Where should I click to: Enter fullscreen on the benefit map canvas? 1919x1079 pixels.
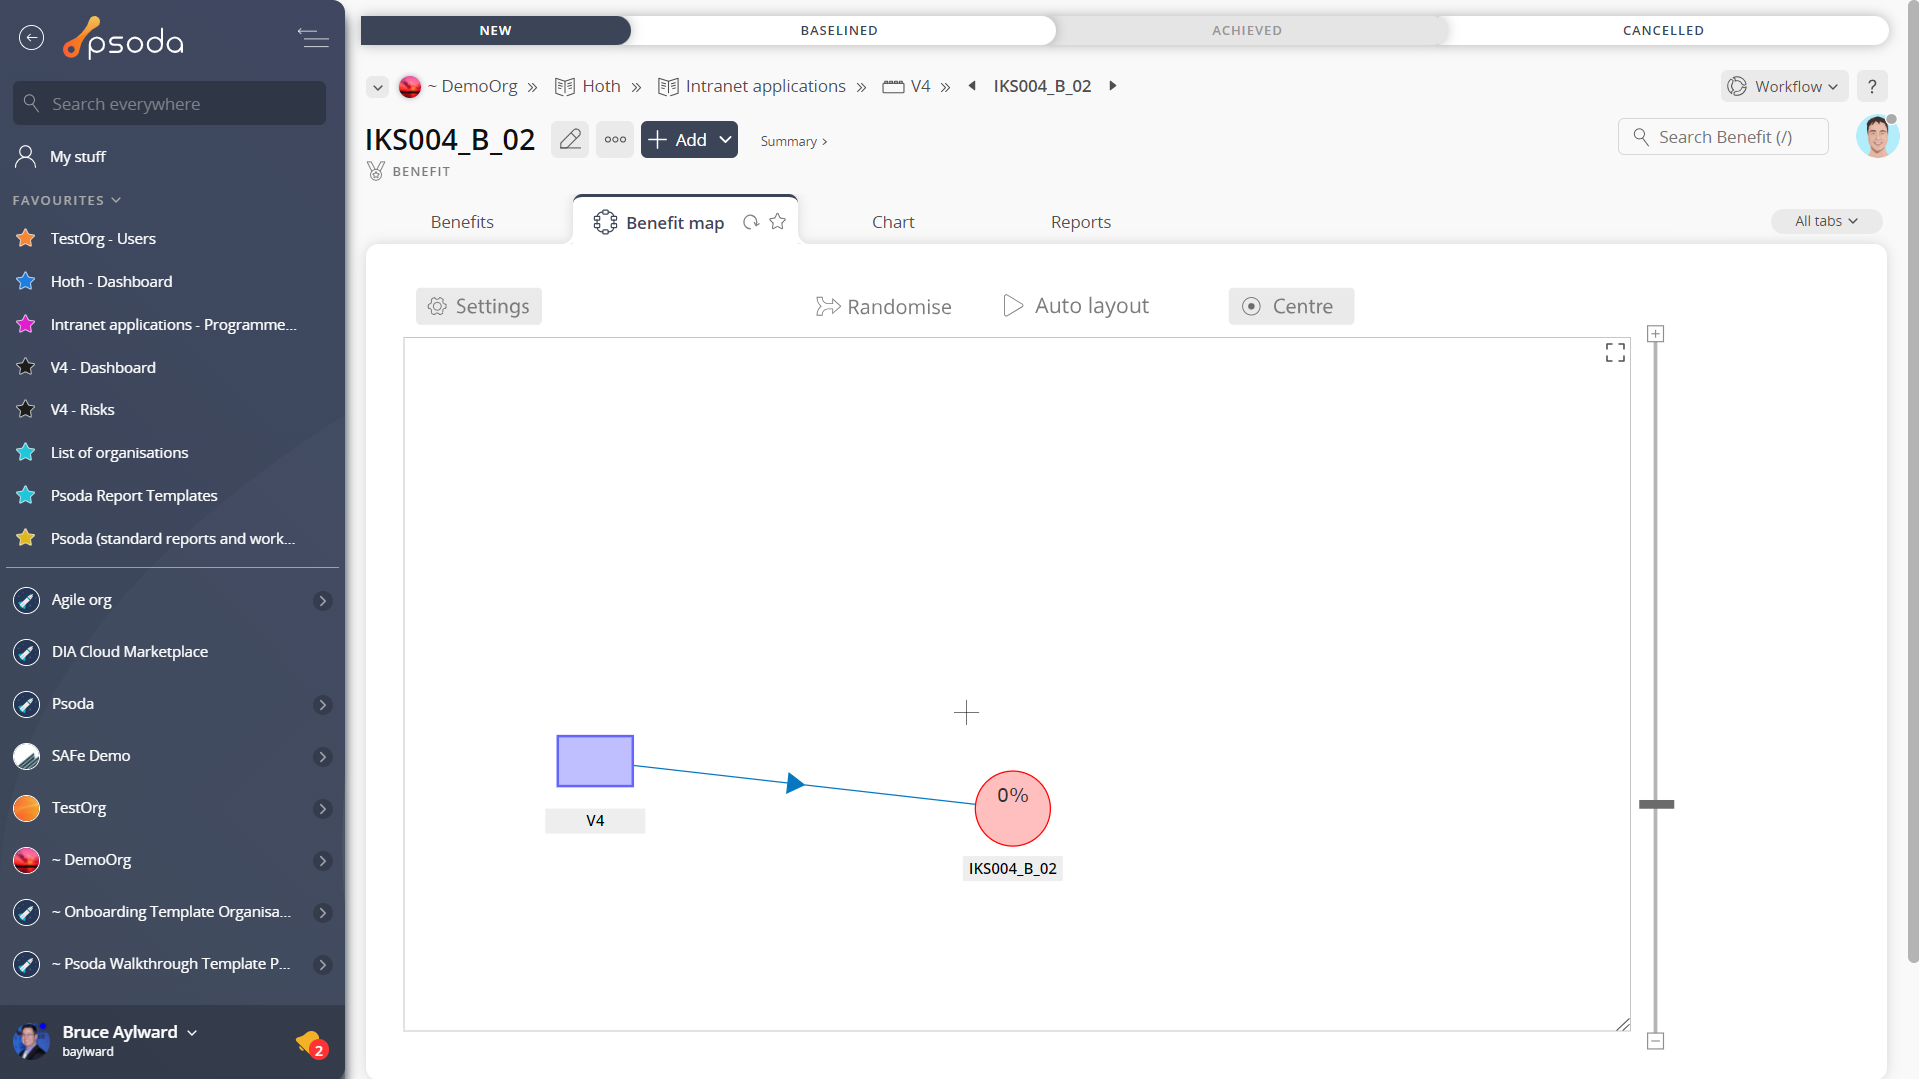[x=1615, y=353]
